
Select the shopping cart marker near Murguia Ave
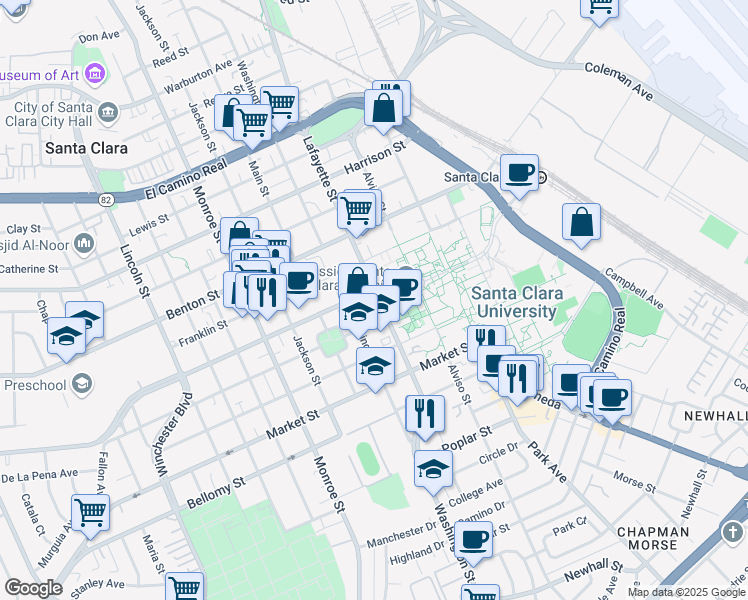pyautogui.click(x=91, y=514)
